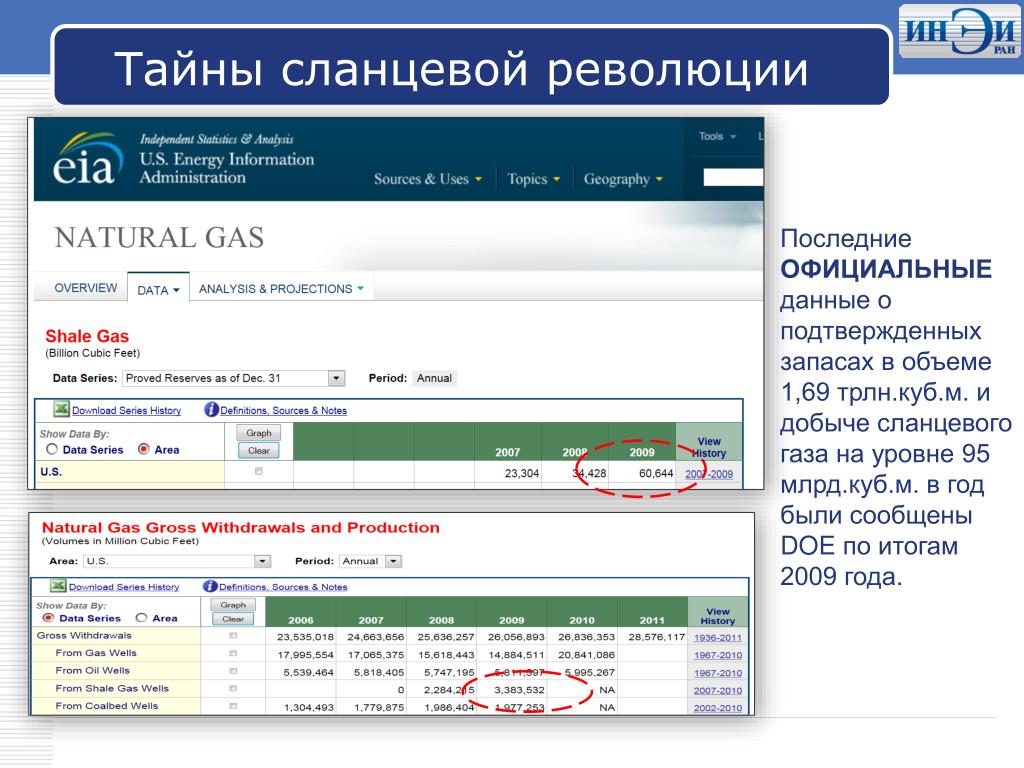The width and height of the screenshot is (1024, 768).
Task: Switch to the OVERVIEW tab
Action: [x=86, y=288]
